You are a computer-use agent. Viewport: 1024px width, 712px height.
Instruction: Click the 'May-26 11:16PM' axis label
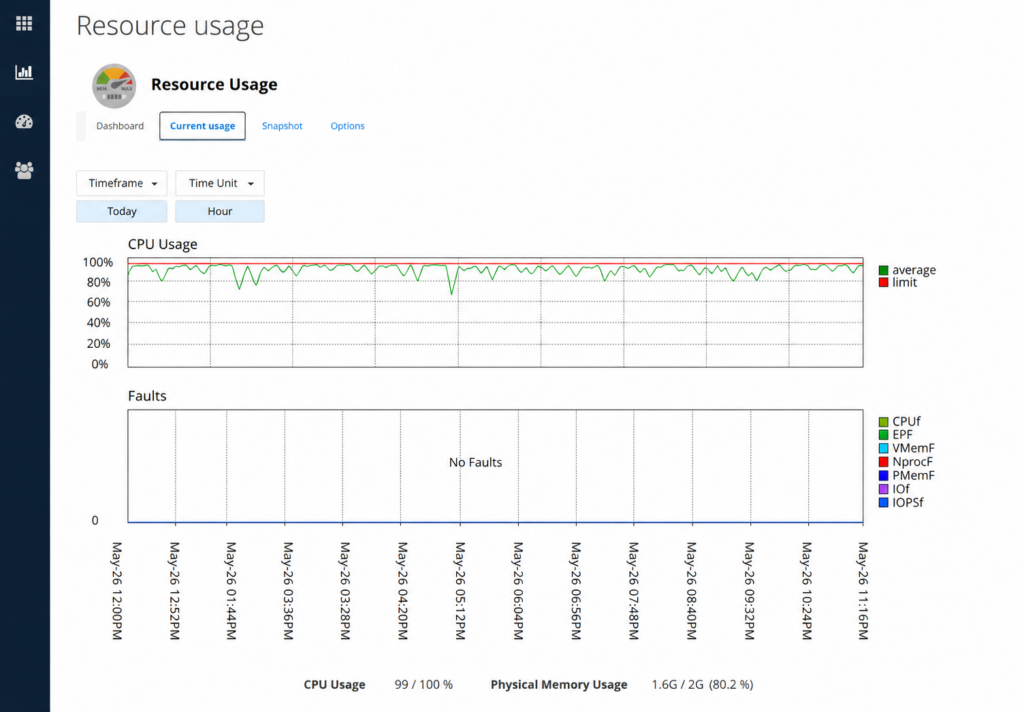863,591
